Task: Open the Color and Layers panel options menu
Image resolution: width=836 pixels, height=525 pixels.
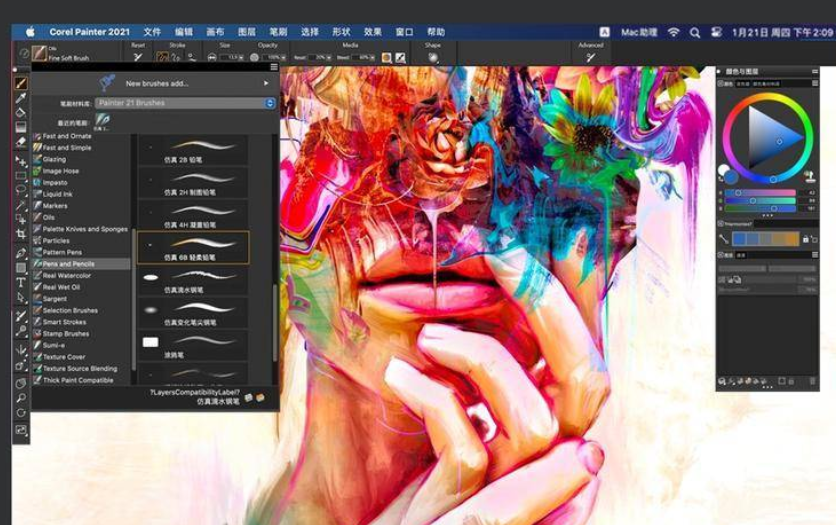Action: 815,71
